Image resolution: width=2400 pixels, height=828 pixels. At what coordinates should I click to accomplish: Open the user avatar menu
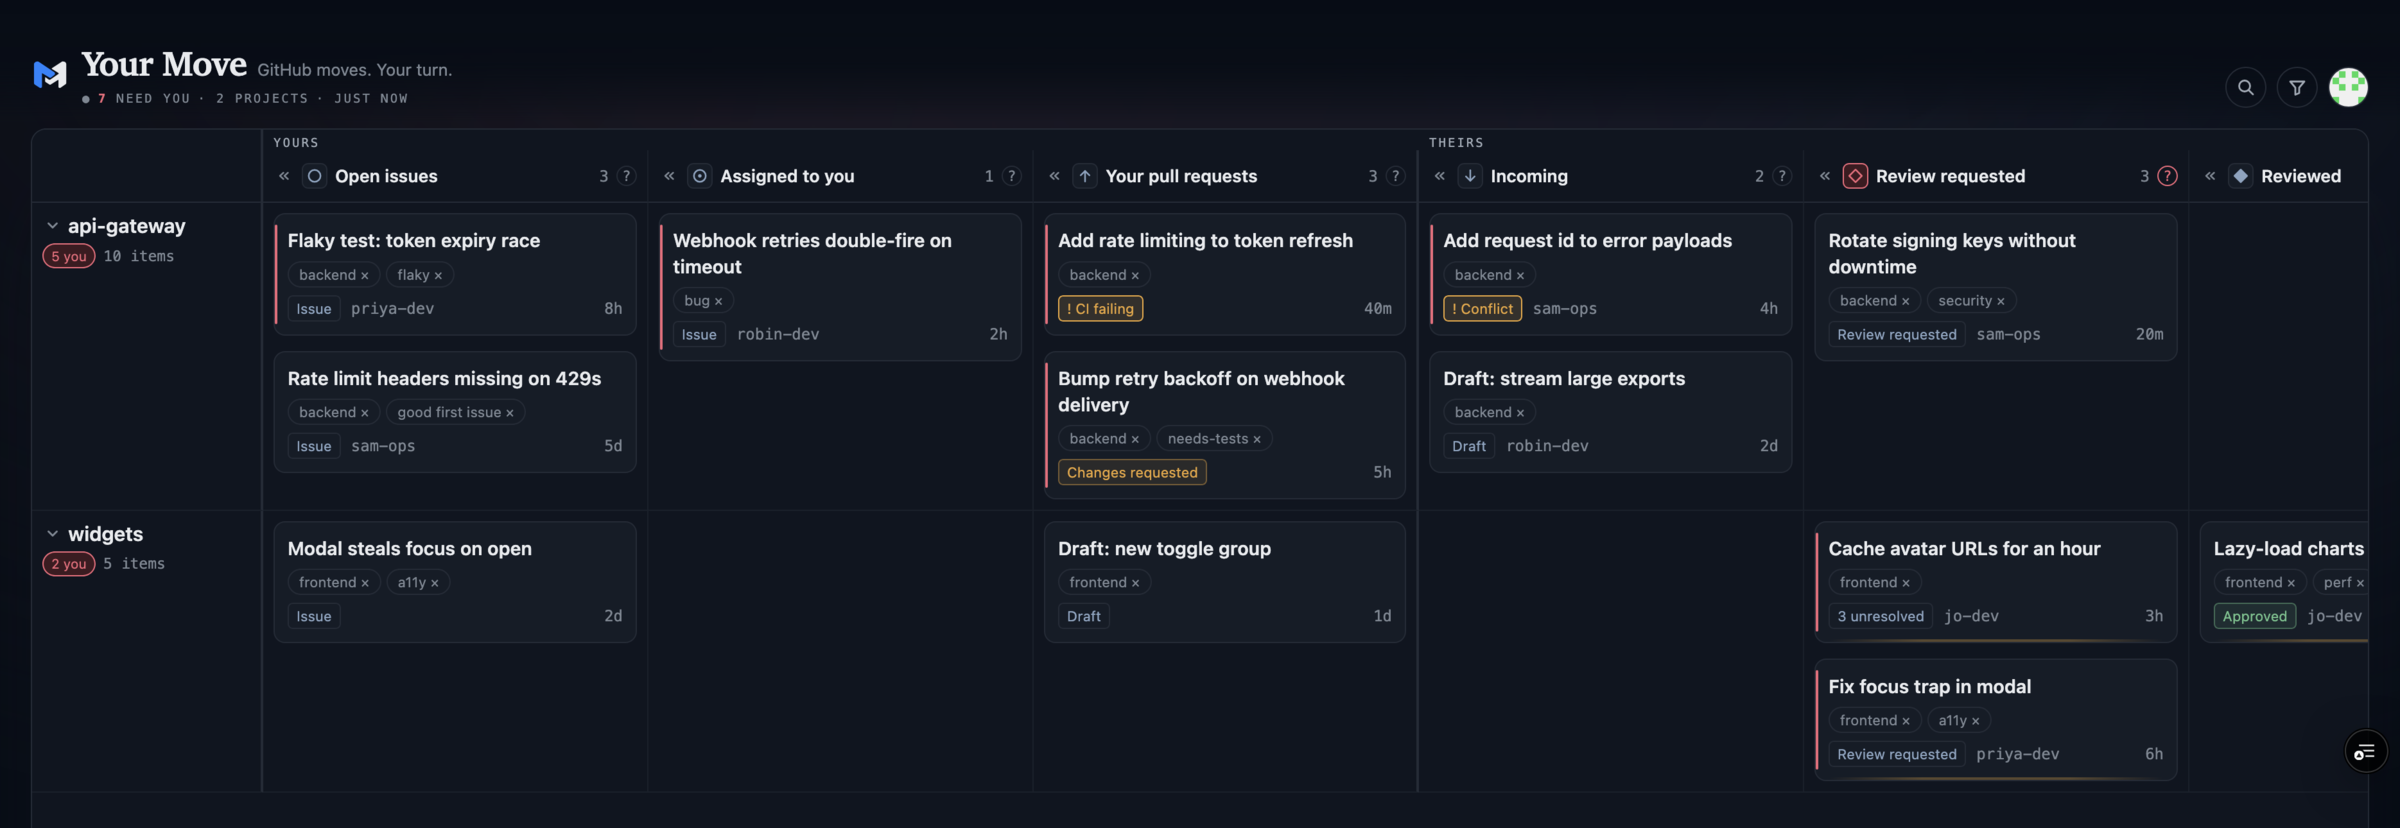click(x=2348, y=88)
